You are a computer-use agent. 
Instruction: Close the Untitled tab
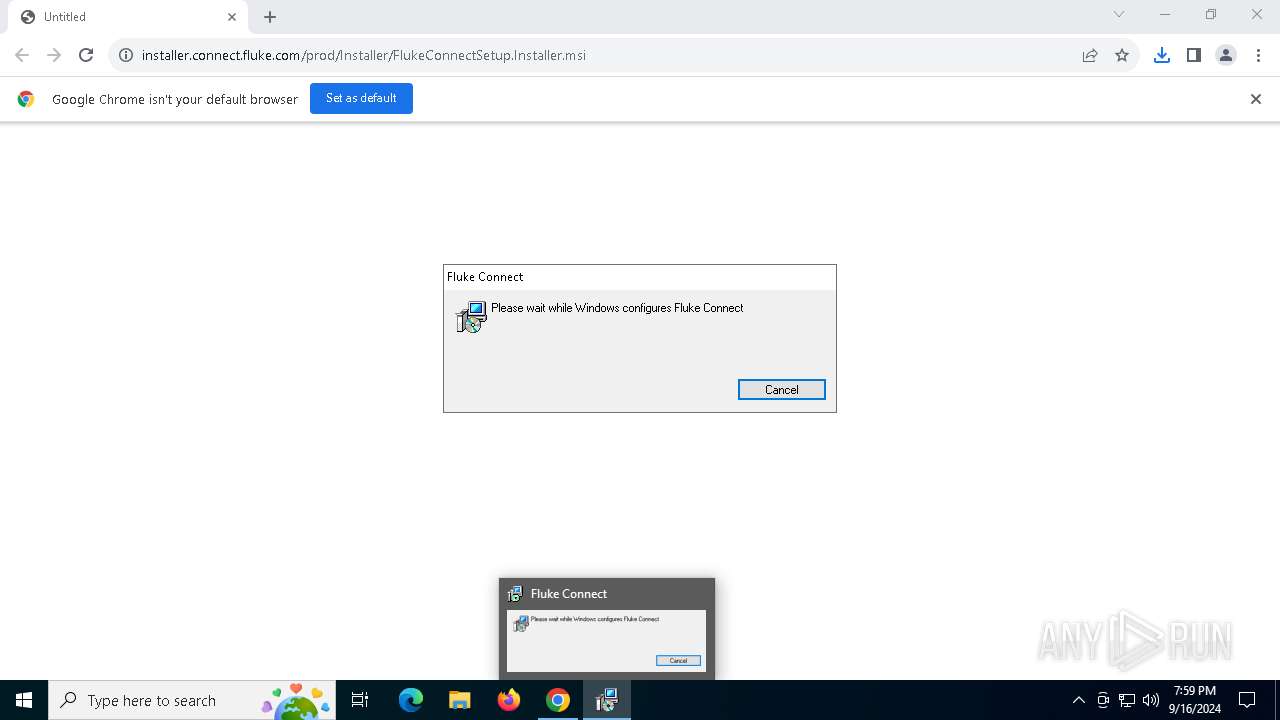(x=232, y=17)
